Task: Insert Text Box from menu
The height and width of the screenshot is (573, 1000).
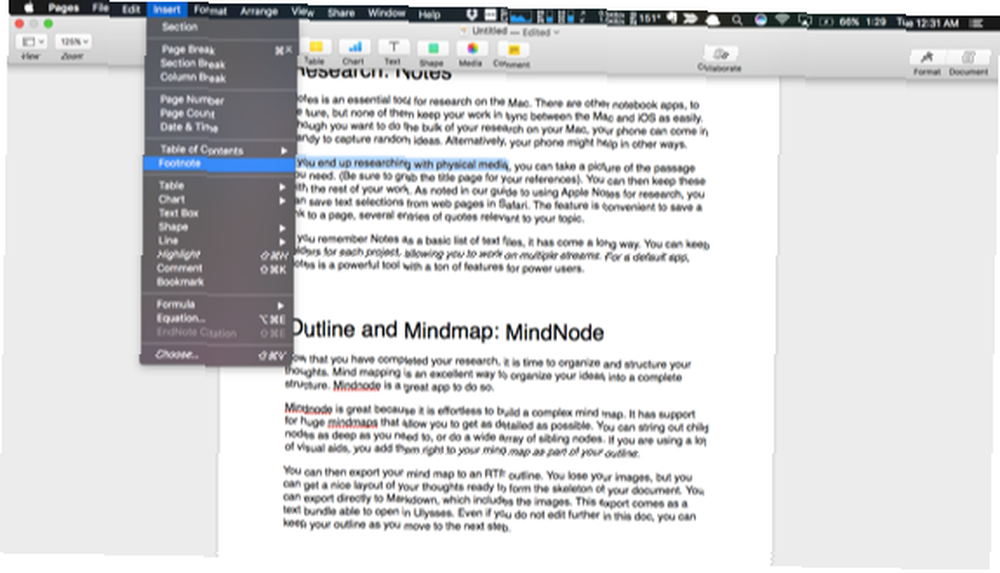Action: (219, 213)
